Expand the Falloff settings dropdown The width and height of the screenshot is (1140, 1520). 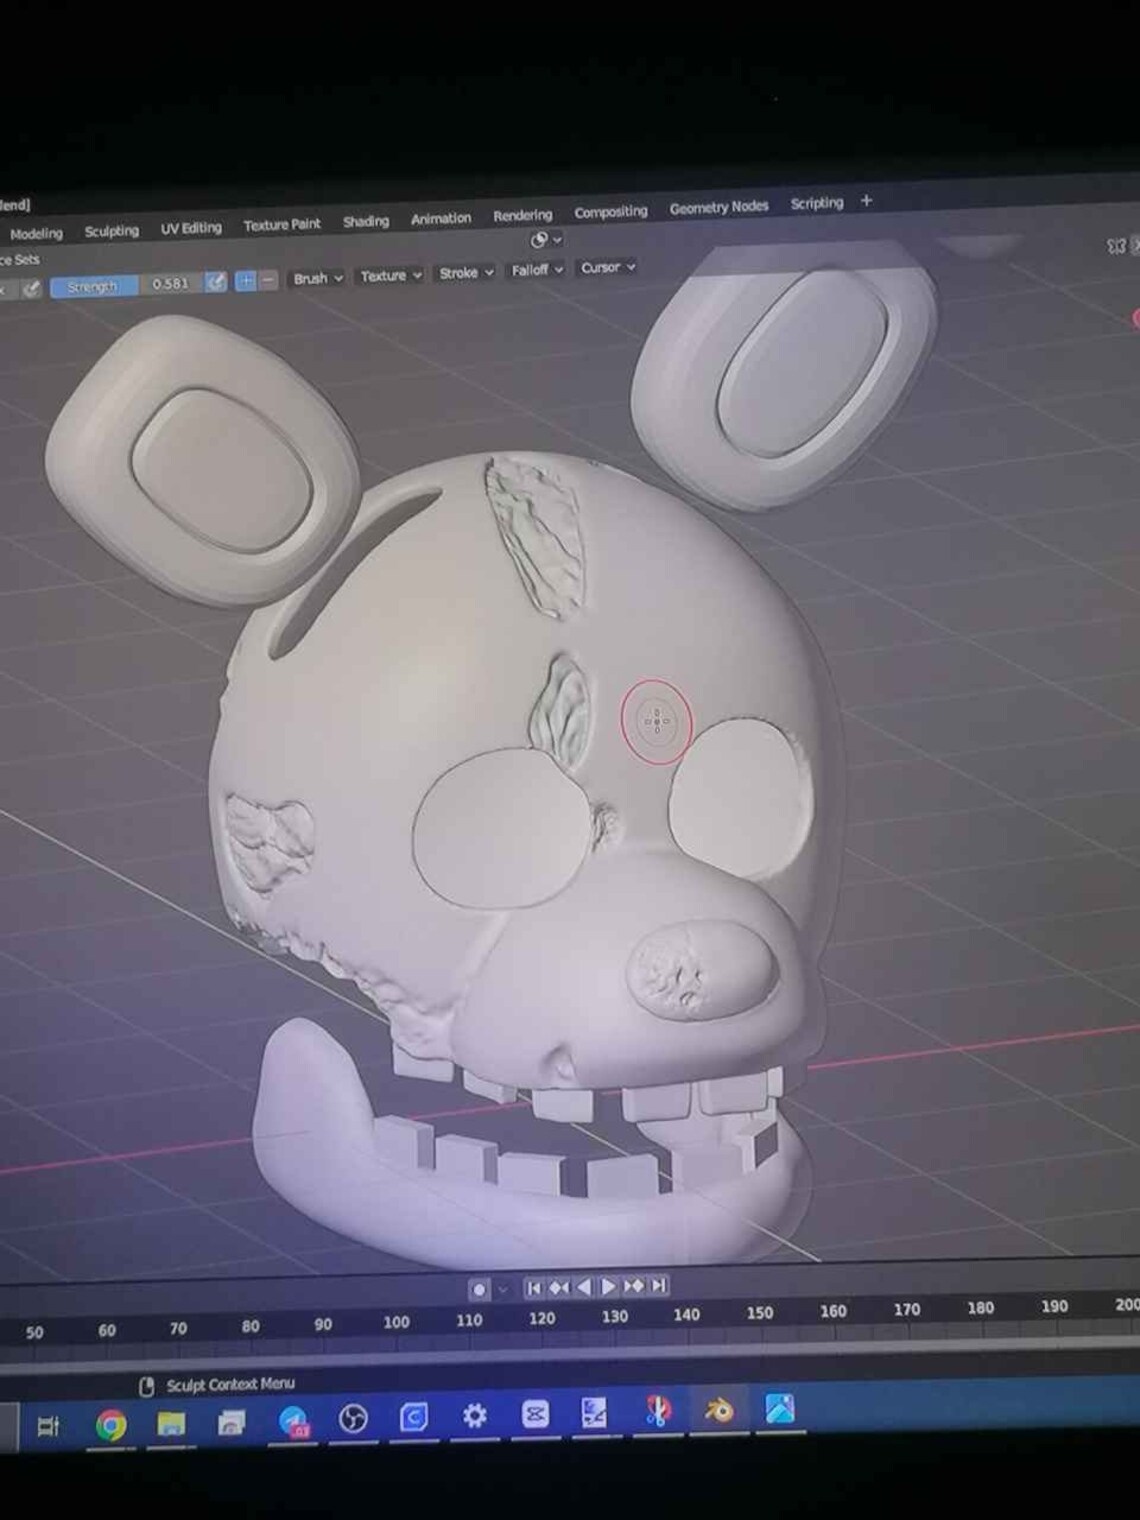(538, 270)
